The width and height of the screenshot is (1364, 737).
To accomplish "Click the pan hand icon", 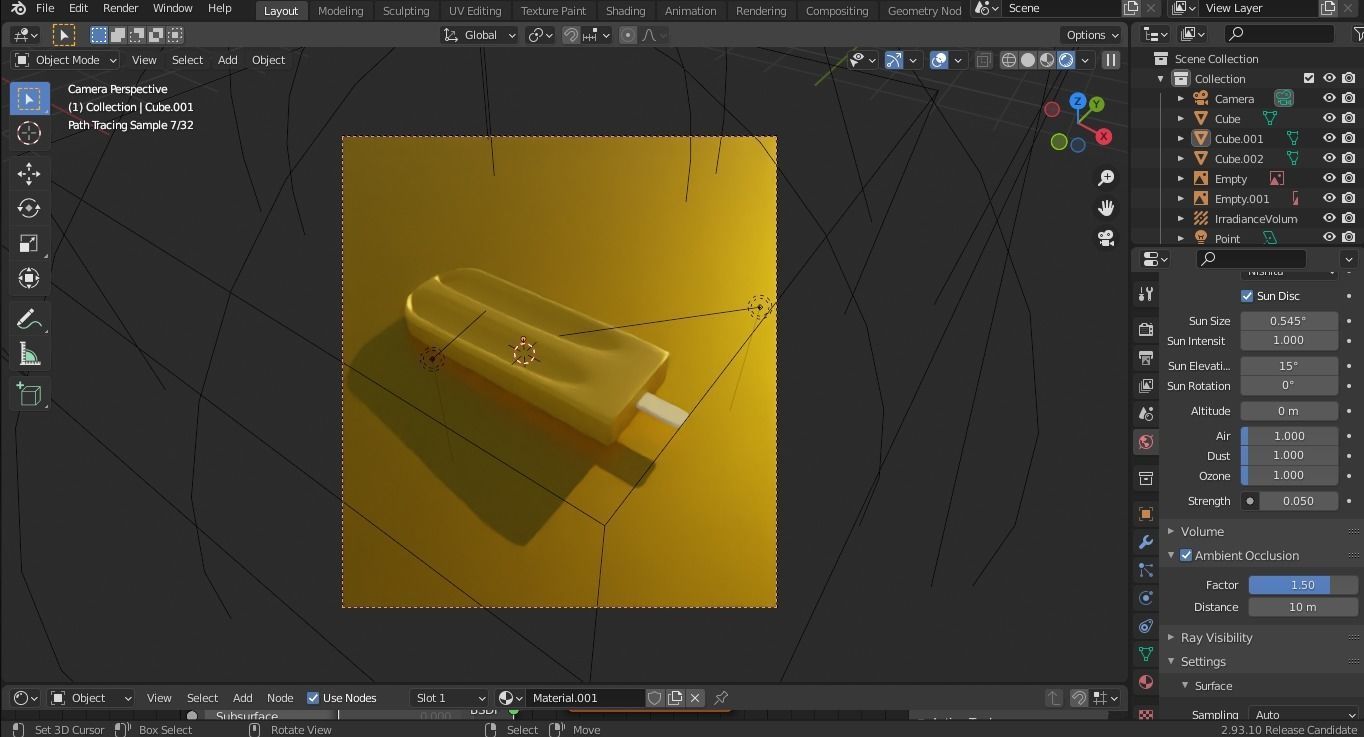I will [1106, 208].
